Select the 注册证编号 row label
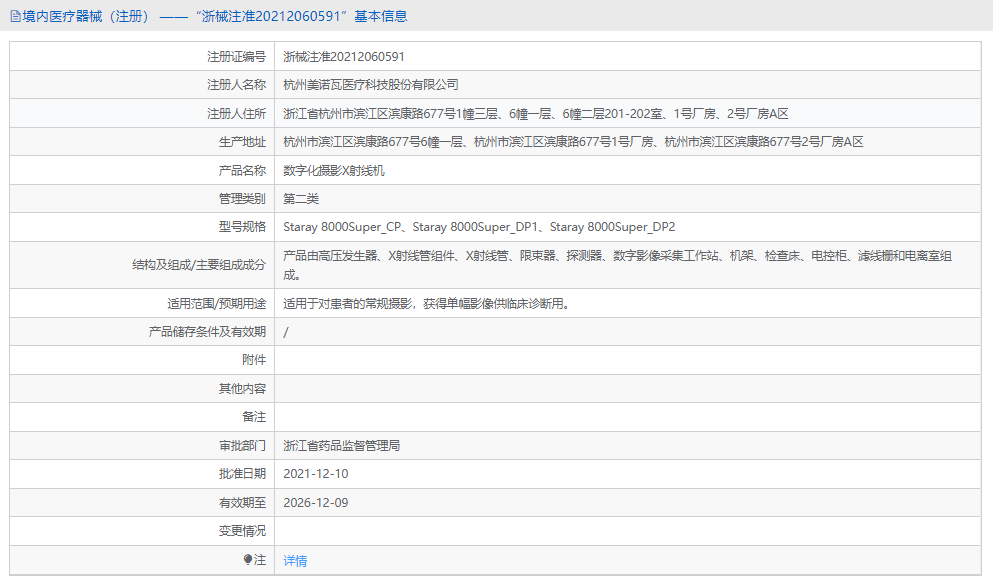Screen dimensions: 993x583 tap(240, 56)
